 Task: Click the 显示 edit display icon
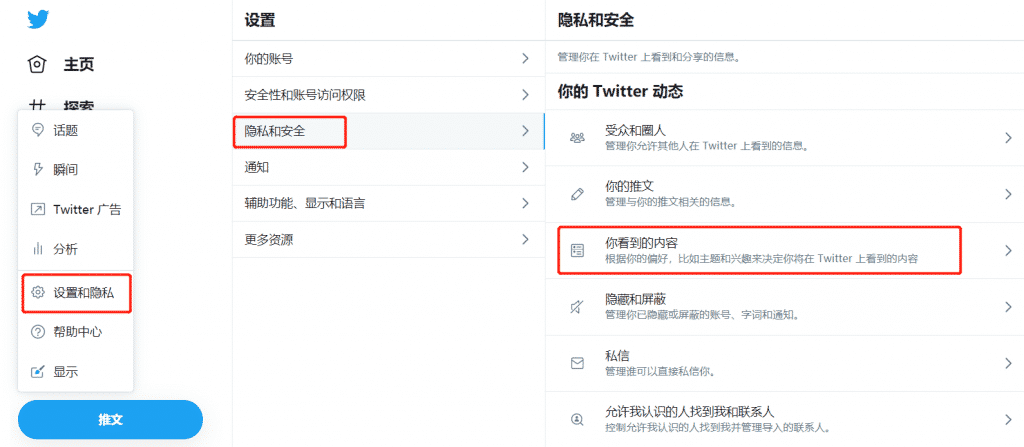tap(38, 372)
